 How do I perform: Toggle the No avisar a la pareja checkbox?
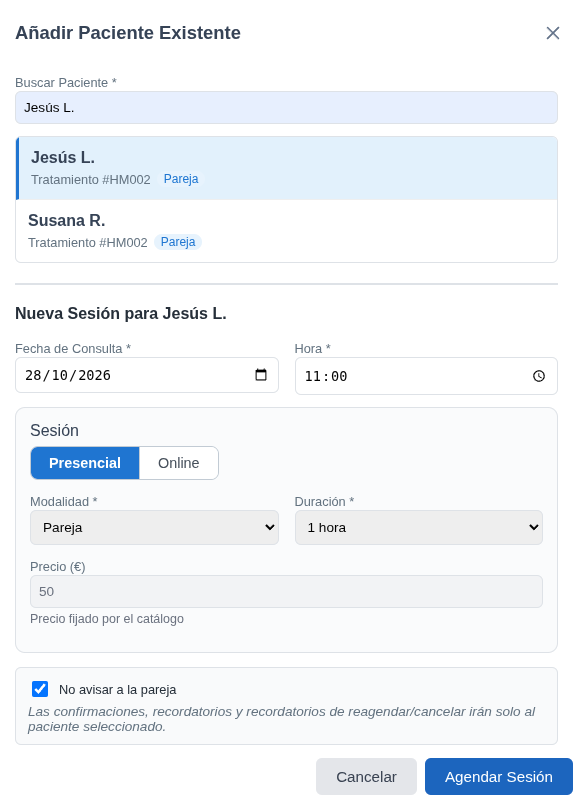(x=40, y=689)
